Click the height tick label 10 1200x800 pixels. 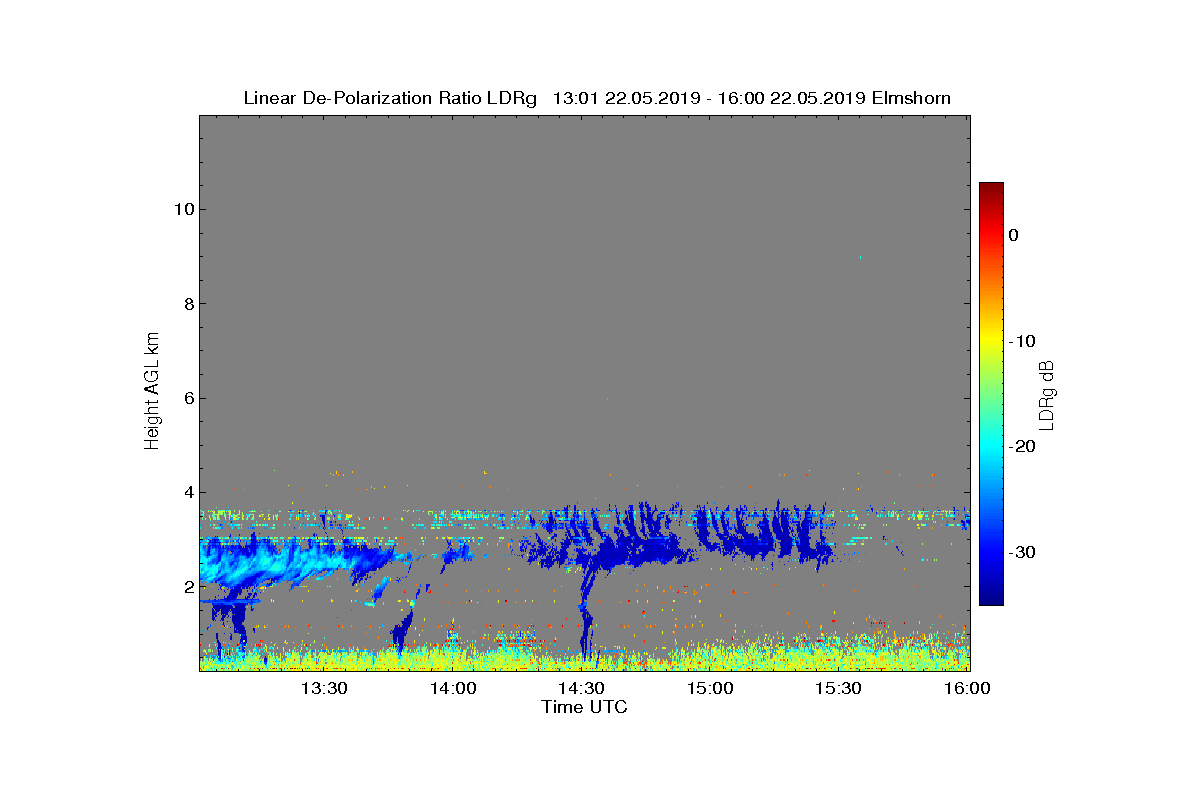tap(182, 209)
